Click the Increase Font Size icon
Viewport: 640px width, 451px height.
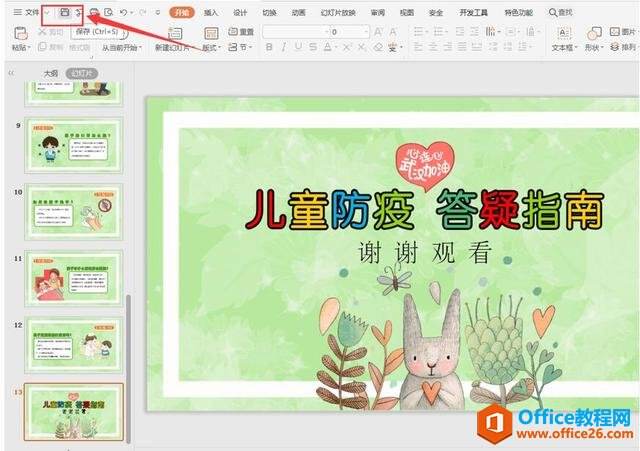378,31
